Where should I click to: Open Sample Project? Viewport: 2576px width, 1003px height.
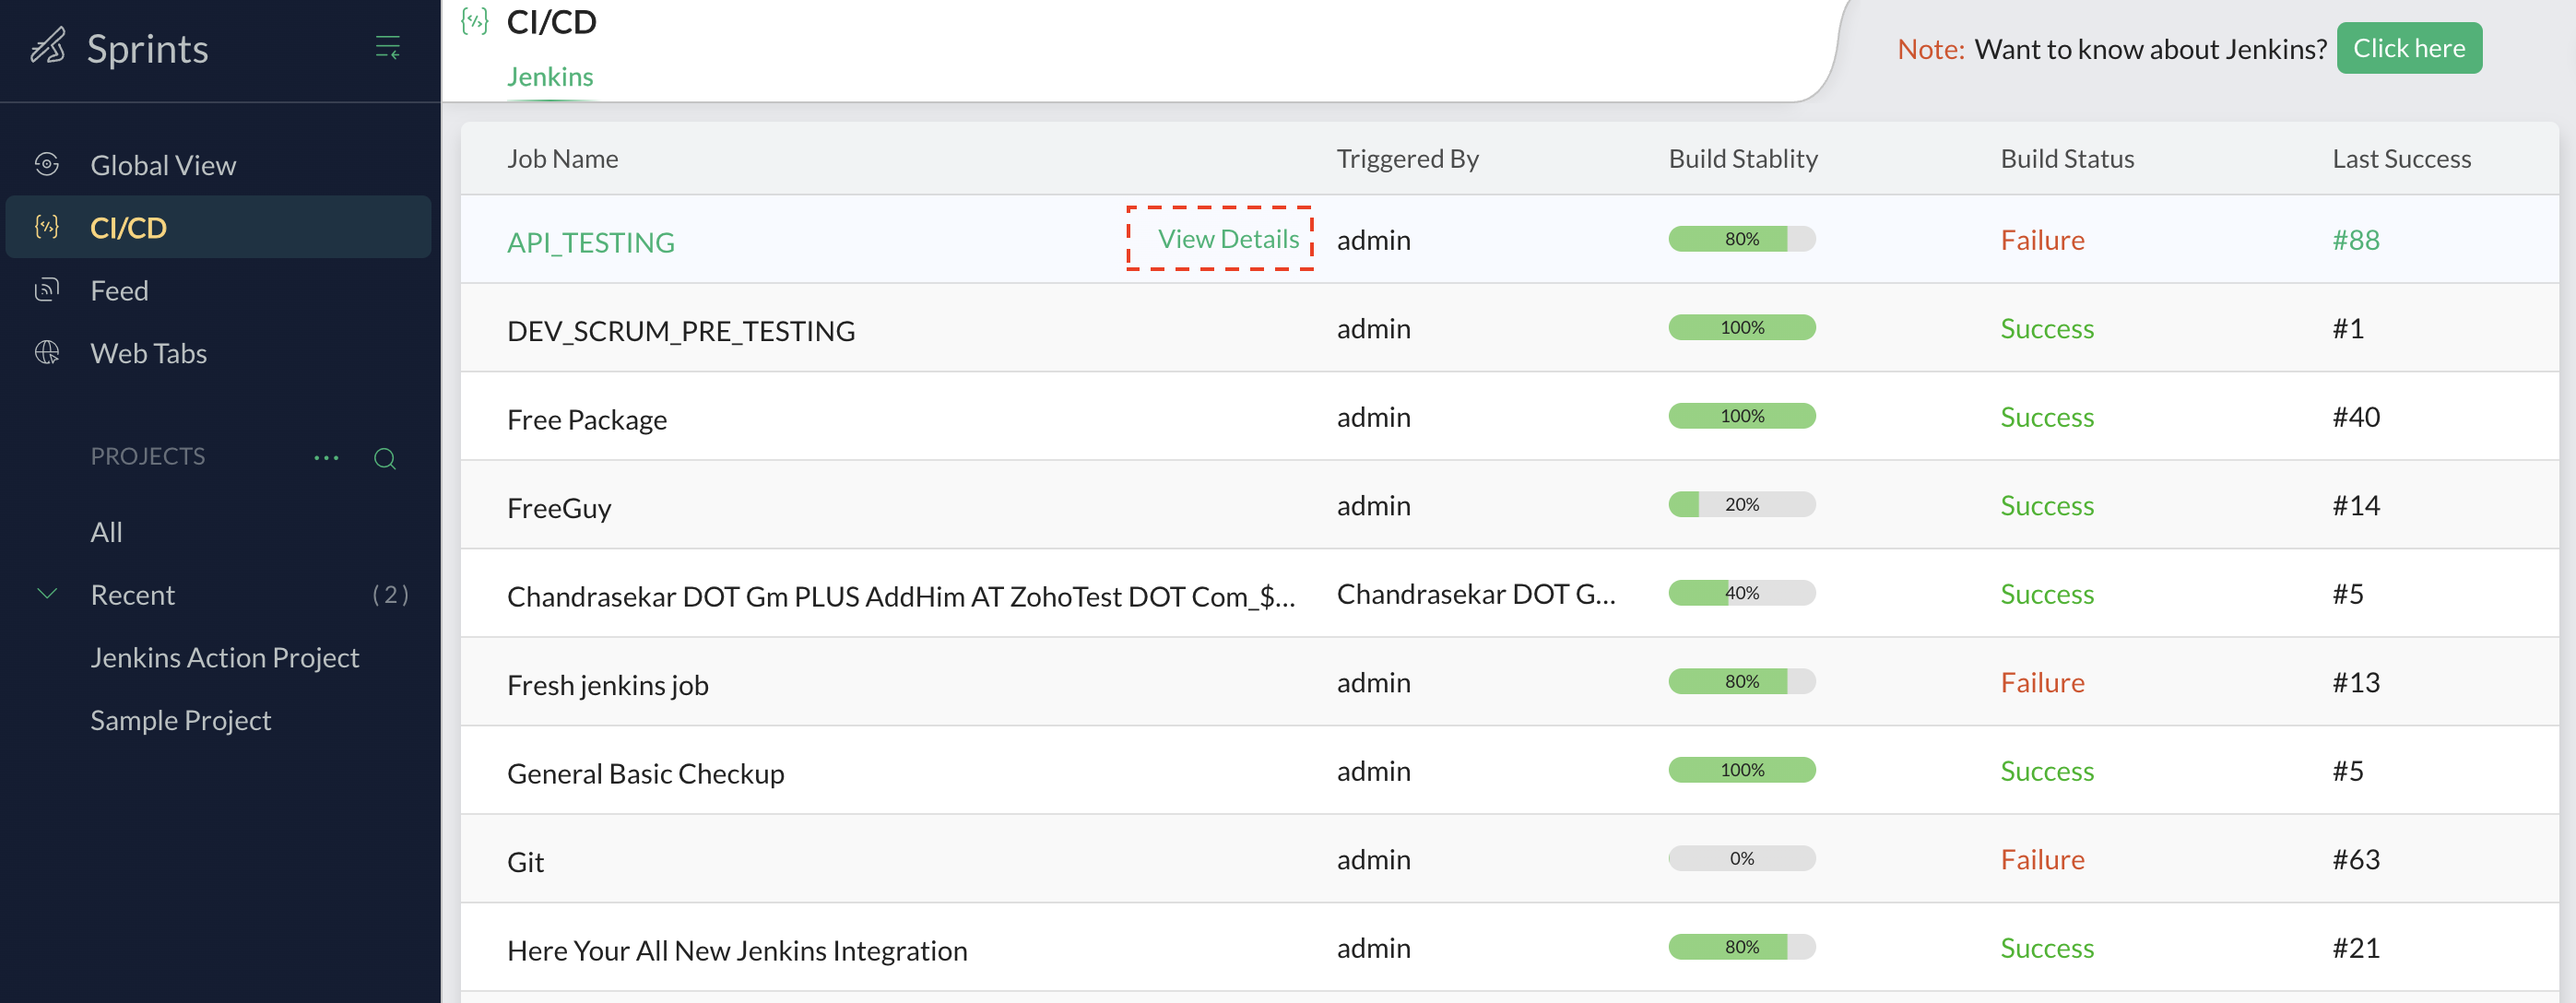tap(180, 720)
